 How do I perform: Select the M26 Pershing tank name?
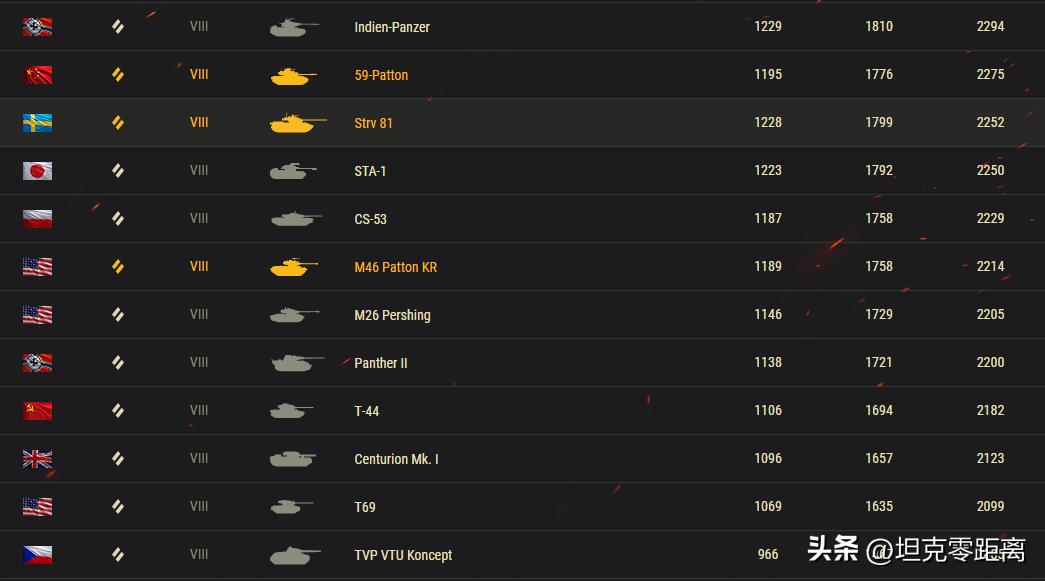coord(392,315)
